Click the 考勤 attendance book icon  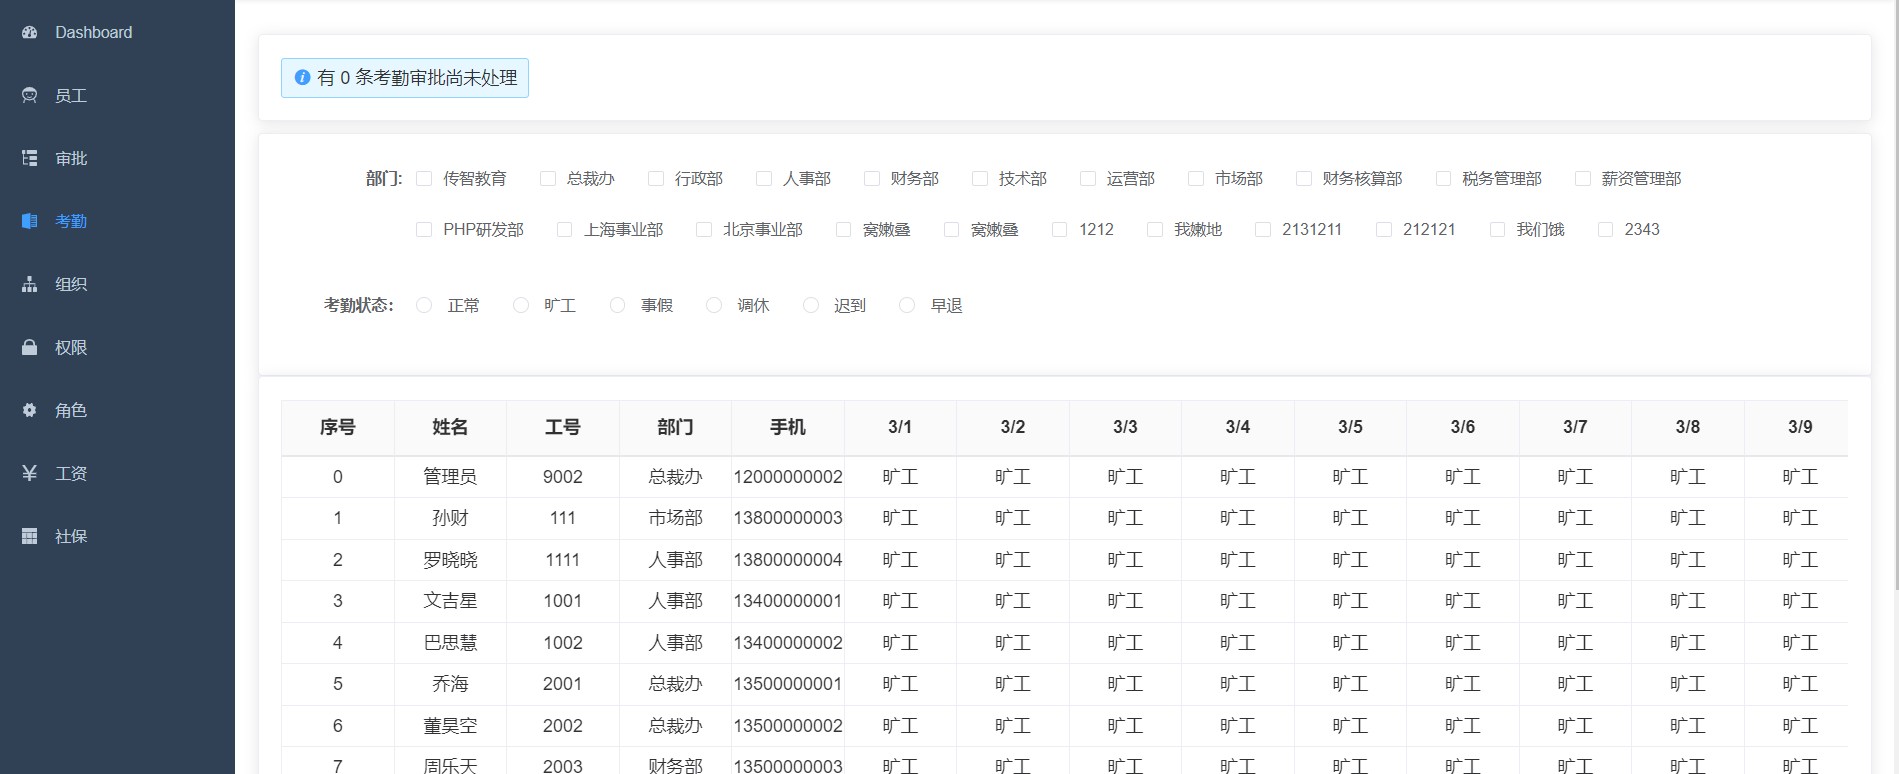pyautogui.click(x=30, y=221)
